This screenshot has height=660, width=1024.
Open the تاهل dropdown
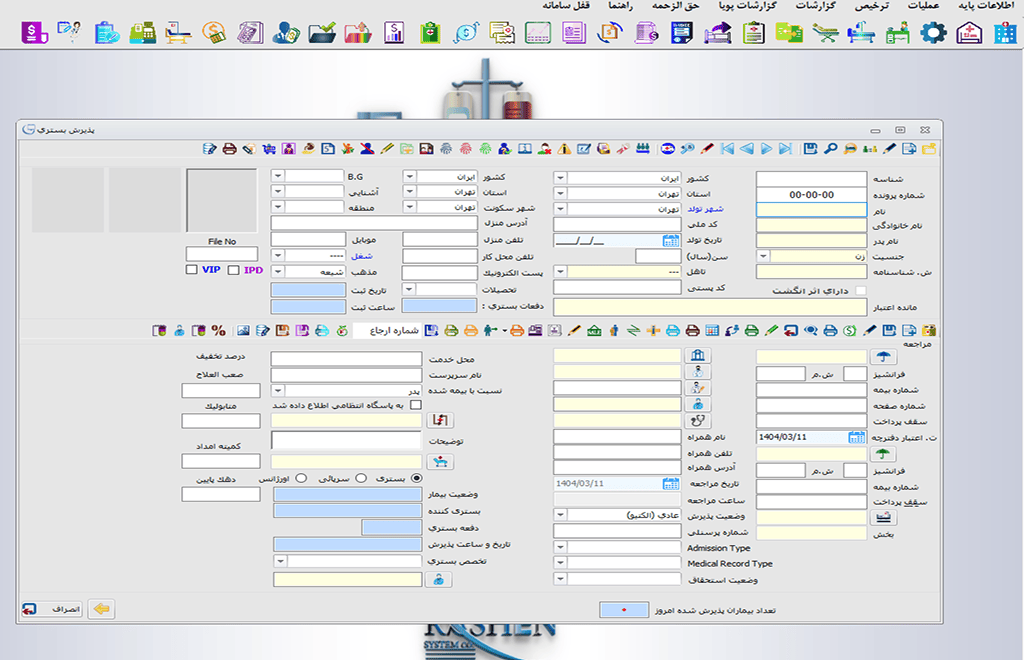[x=560, y=271]
